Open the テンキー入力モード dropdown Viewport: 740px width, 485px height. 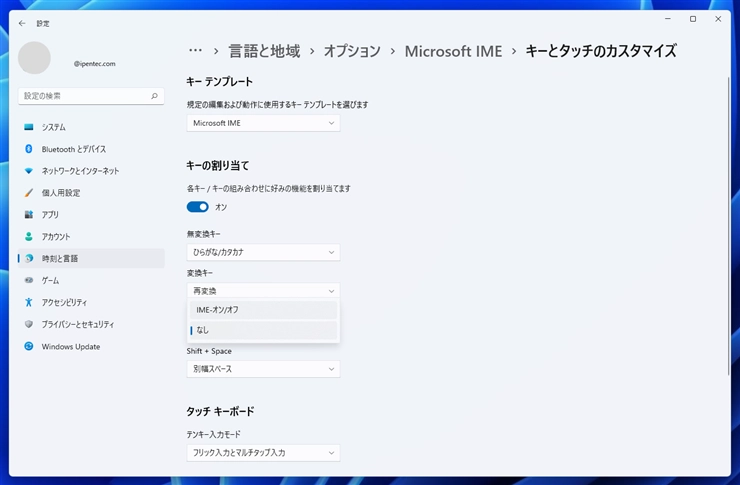(263, 453)
